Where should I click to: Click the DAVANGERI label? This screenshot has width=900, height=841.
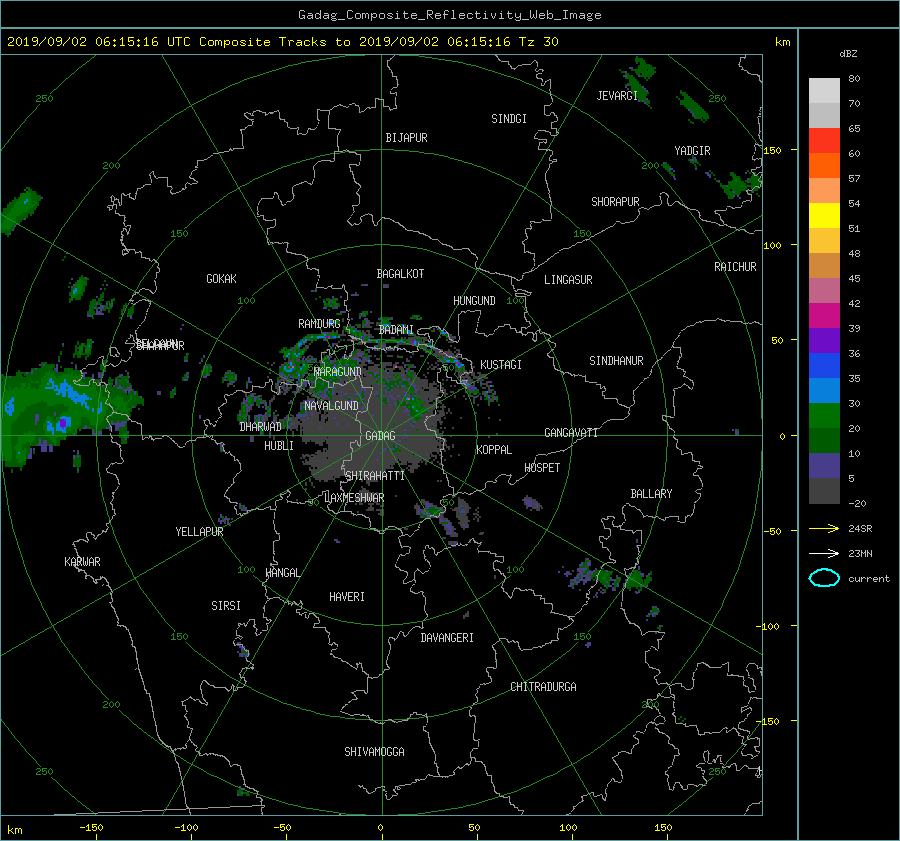[x=447, y=638]
